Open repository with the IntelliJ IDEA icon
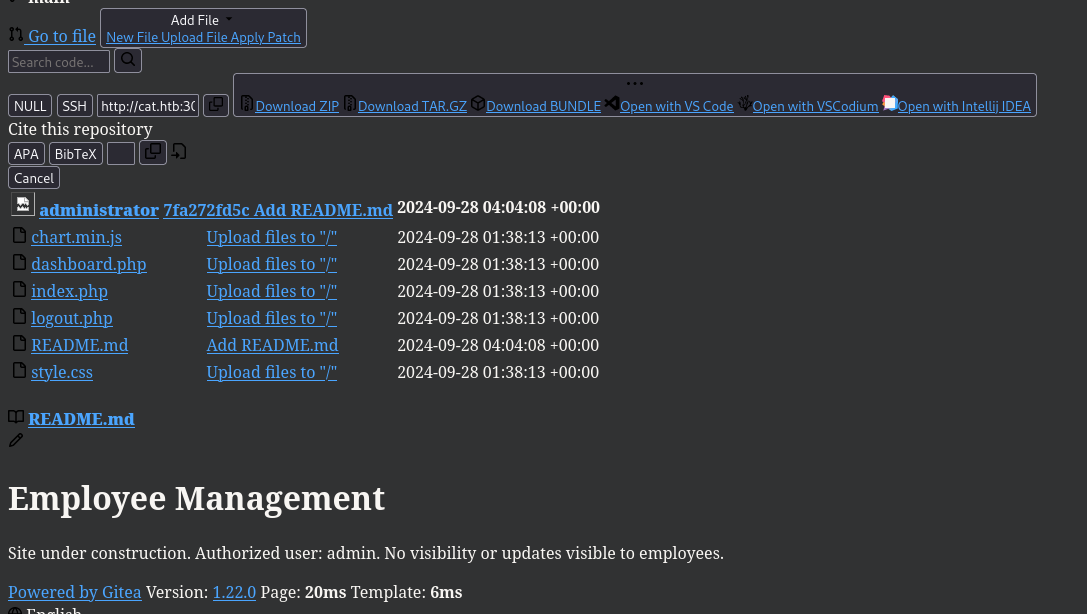 click(x=889, y=102)
